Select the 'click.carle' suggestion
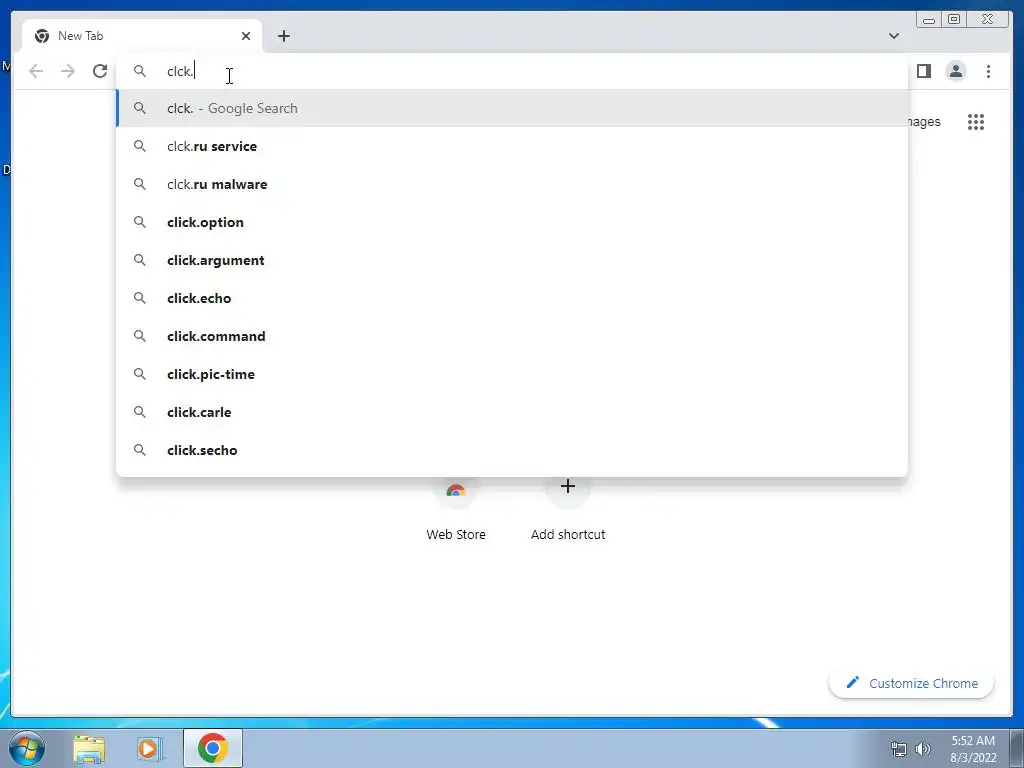Viewport: 1024px width, 768px height. pyautogui.click(x=512, y=412)
